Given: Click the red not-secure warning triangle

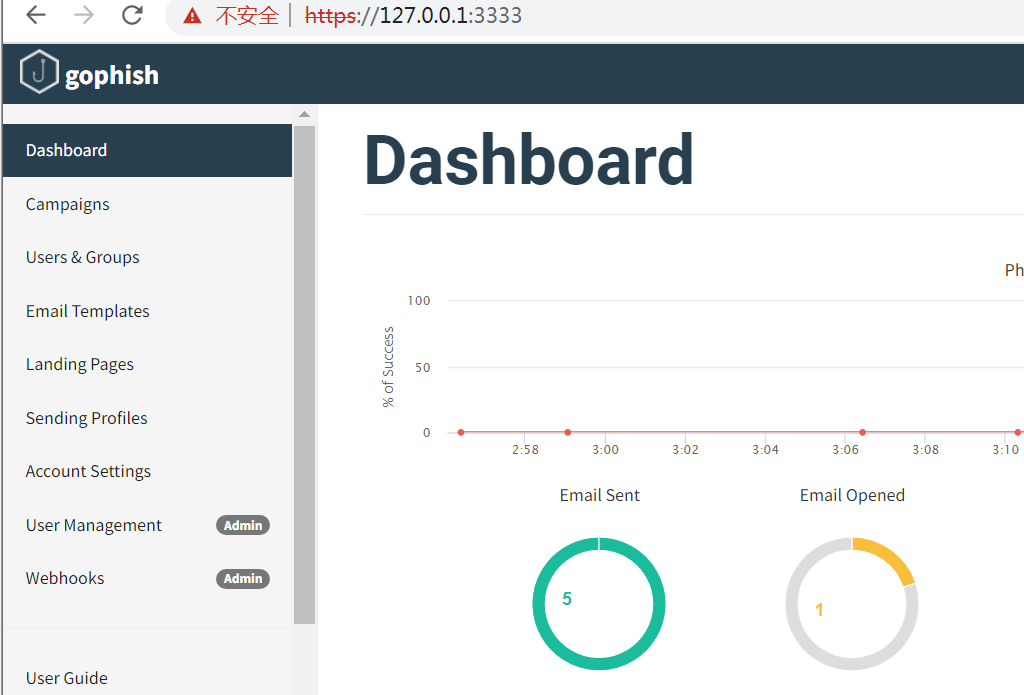Looking at the screenshot, I should (x=192, y=16).
